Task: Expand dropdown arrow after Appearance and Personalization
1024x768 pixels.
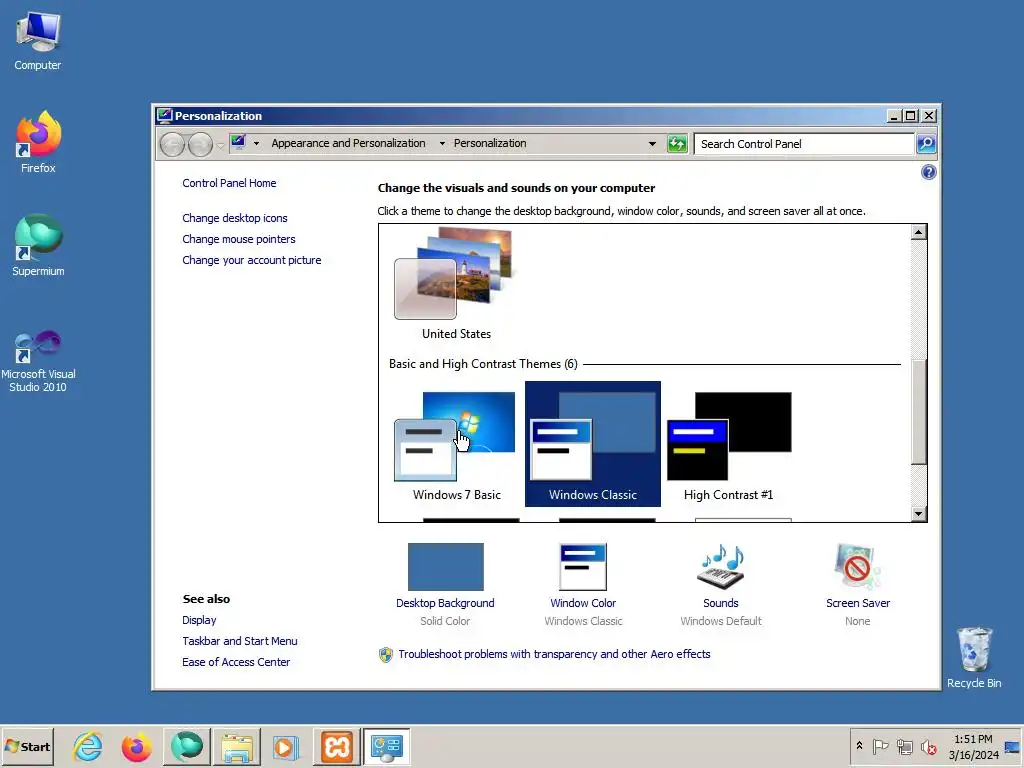Action: click(x=442, y=144)
